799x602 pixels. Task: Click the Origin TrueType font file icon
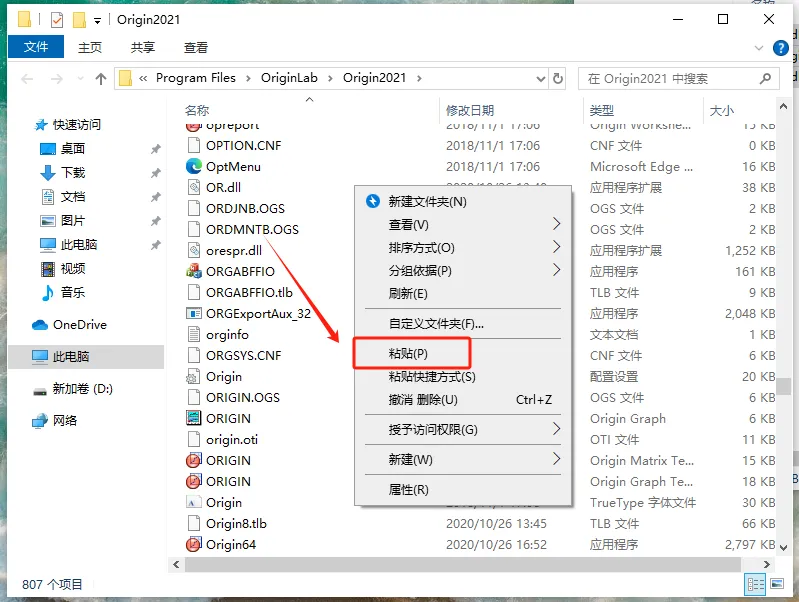(194, 502)
